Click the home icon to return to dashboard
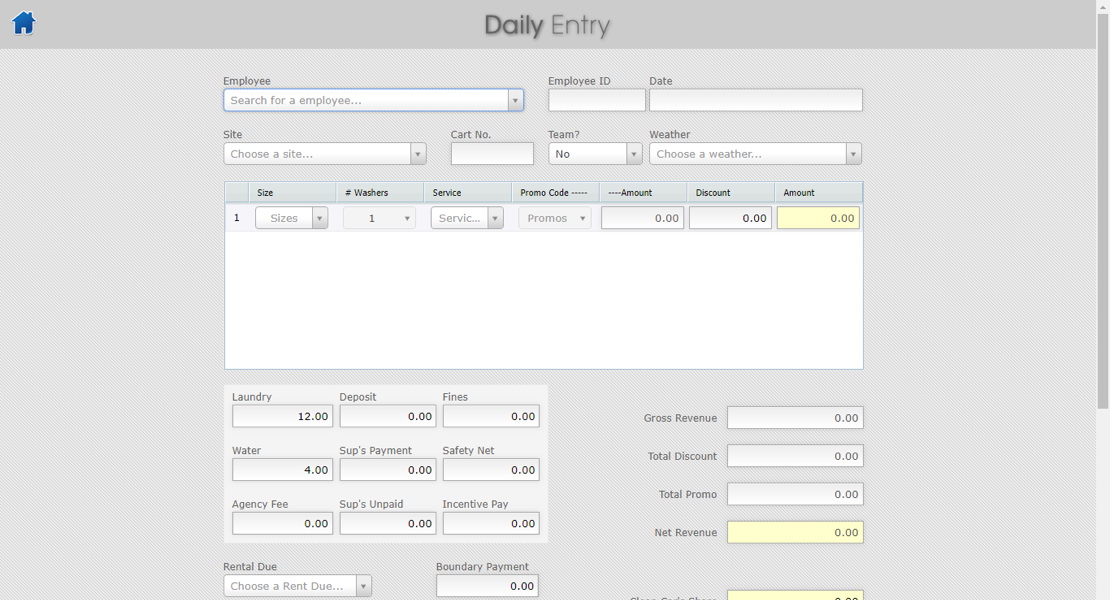1110x600 pixels. pos(23,22)
